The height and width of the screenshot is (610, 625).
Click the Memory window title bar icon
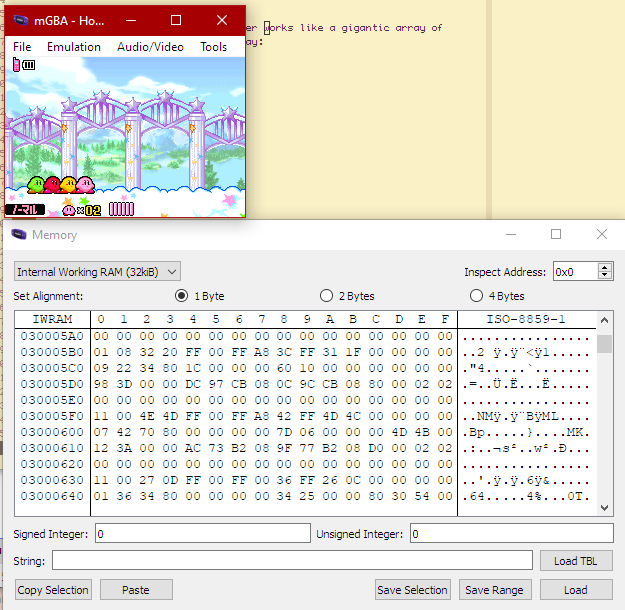[19, 235]
